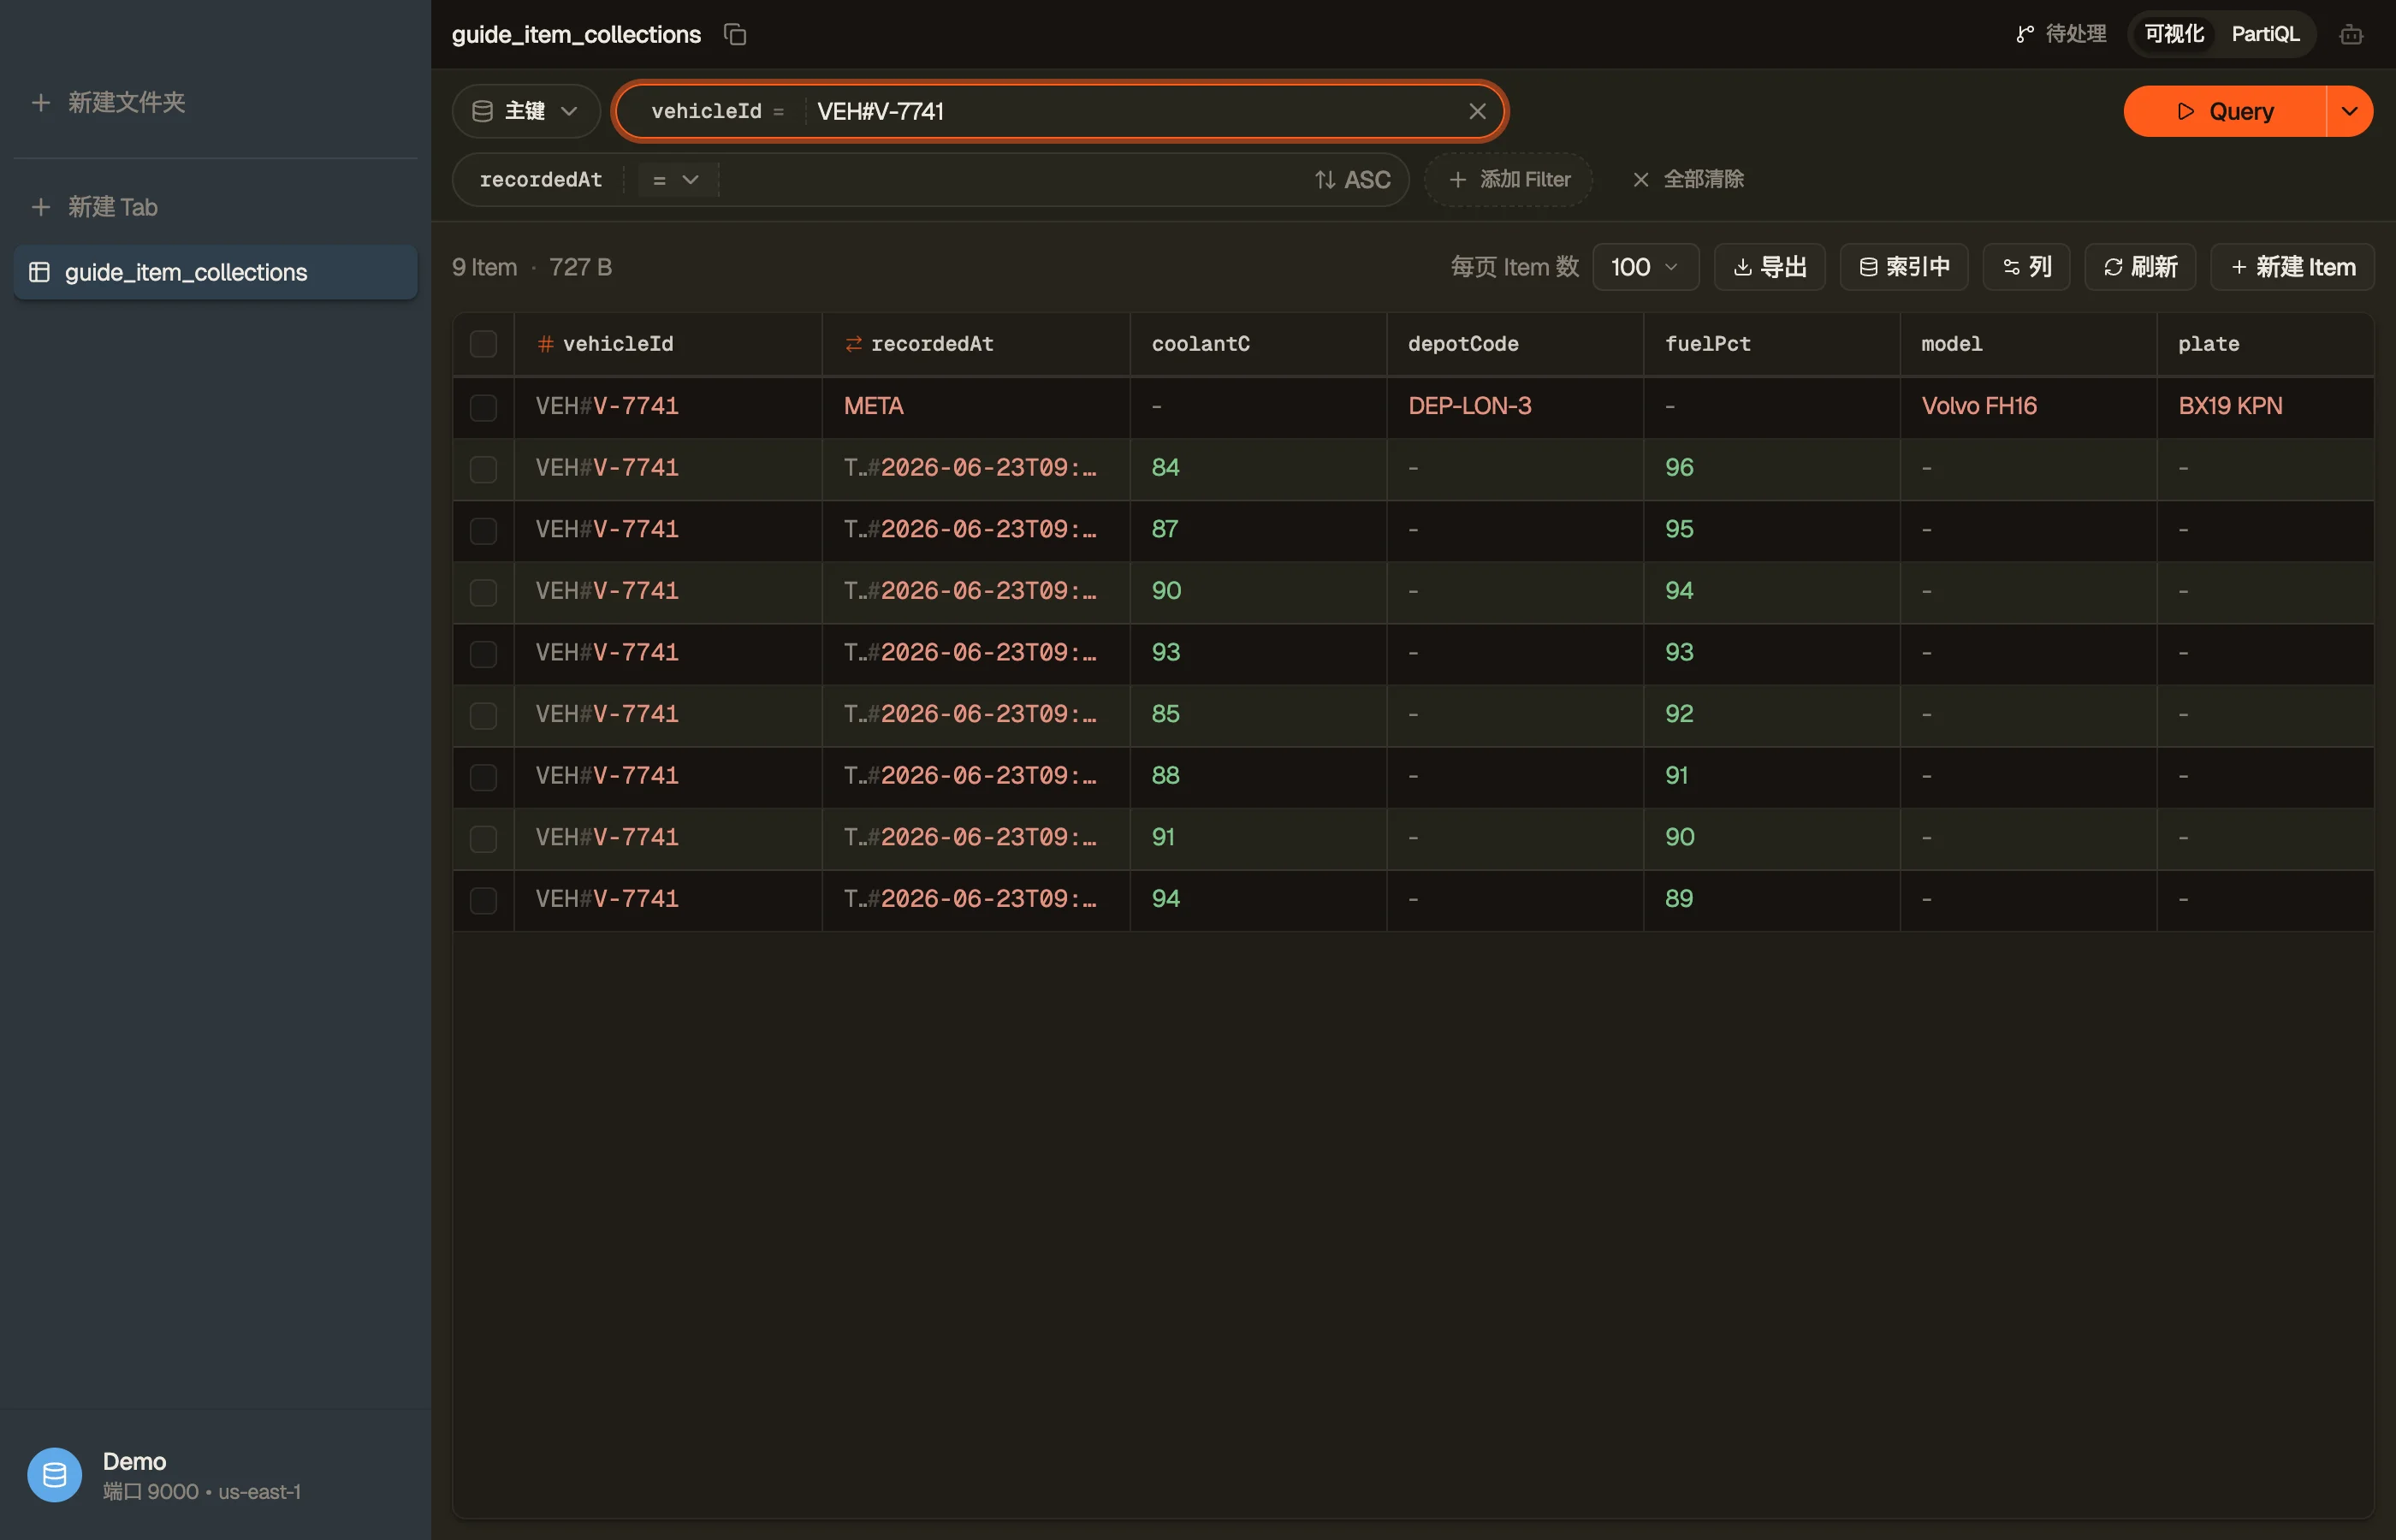Copy the guide_item_collections table name
Screen dimensions: 2396x1540
coord(735,35)
